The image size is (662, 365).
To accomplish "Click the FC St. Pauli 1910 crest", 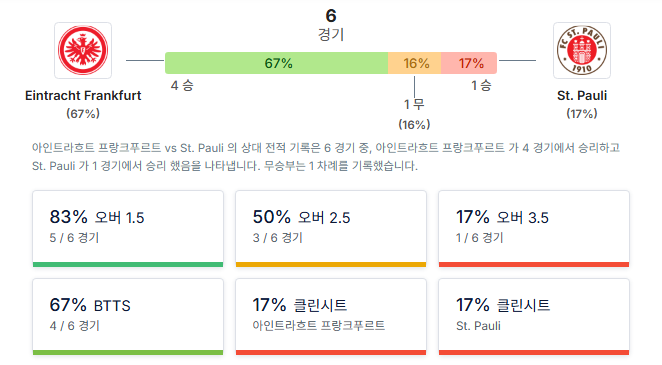I will point(582,51).
